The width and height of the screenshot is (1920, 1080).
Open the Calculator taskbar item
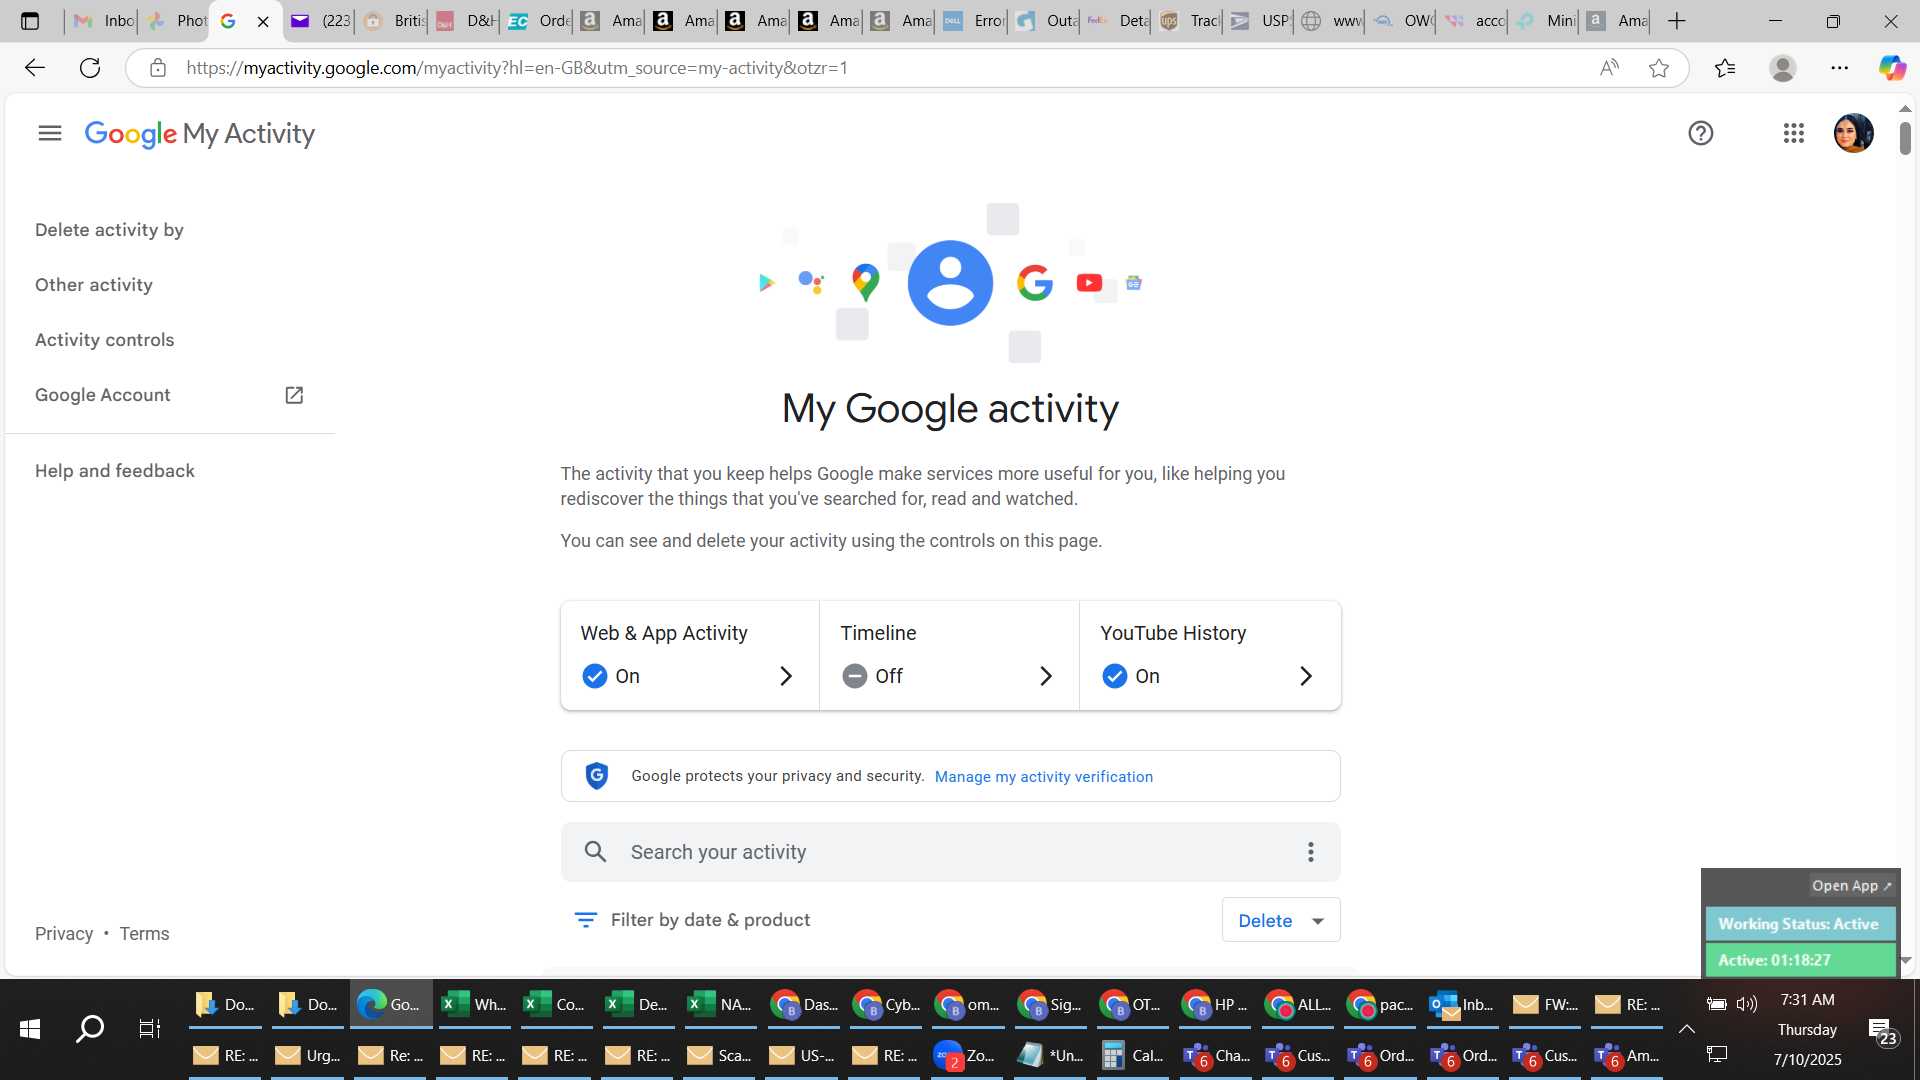tap(1134, 1056)
